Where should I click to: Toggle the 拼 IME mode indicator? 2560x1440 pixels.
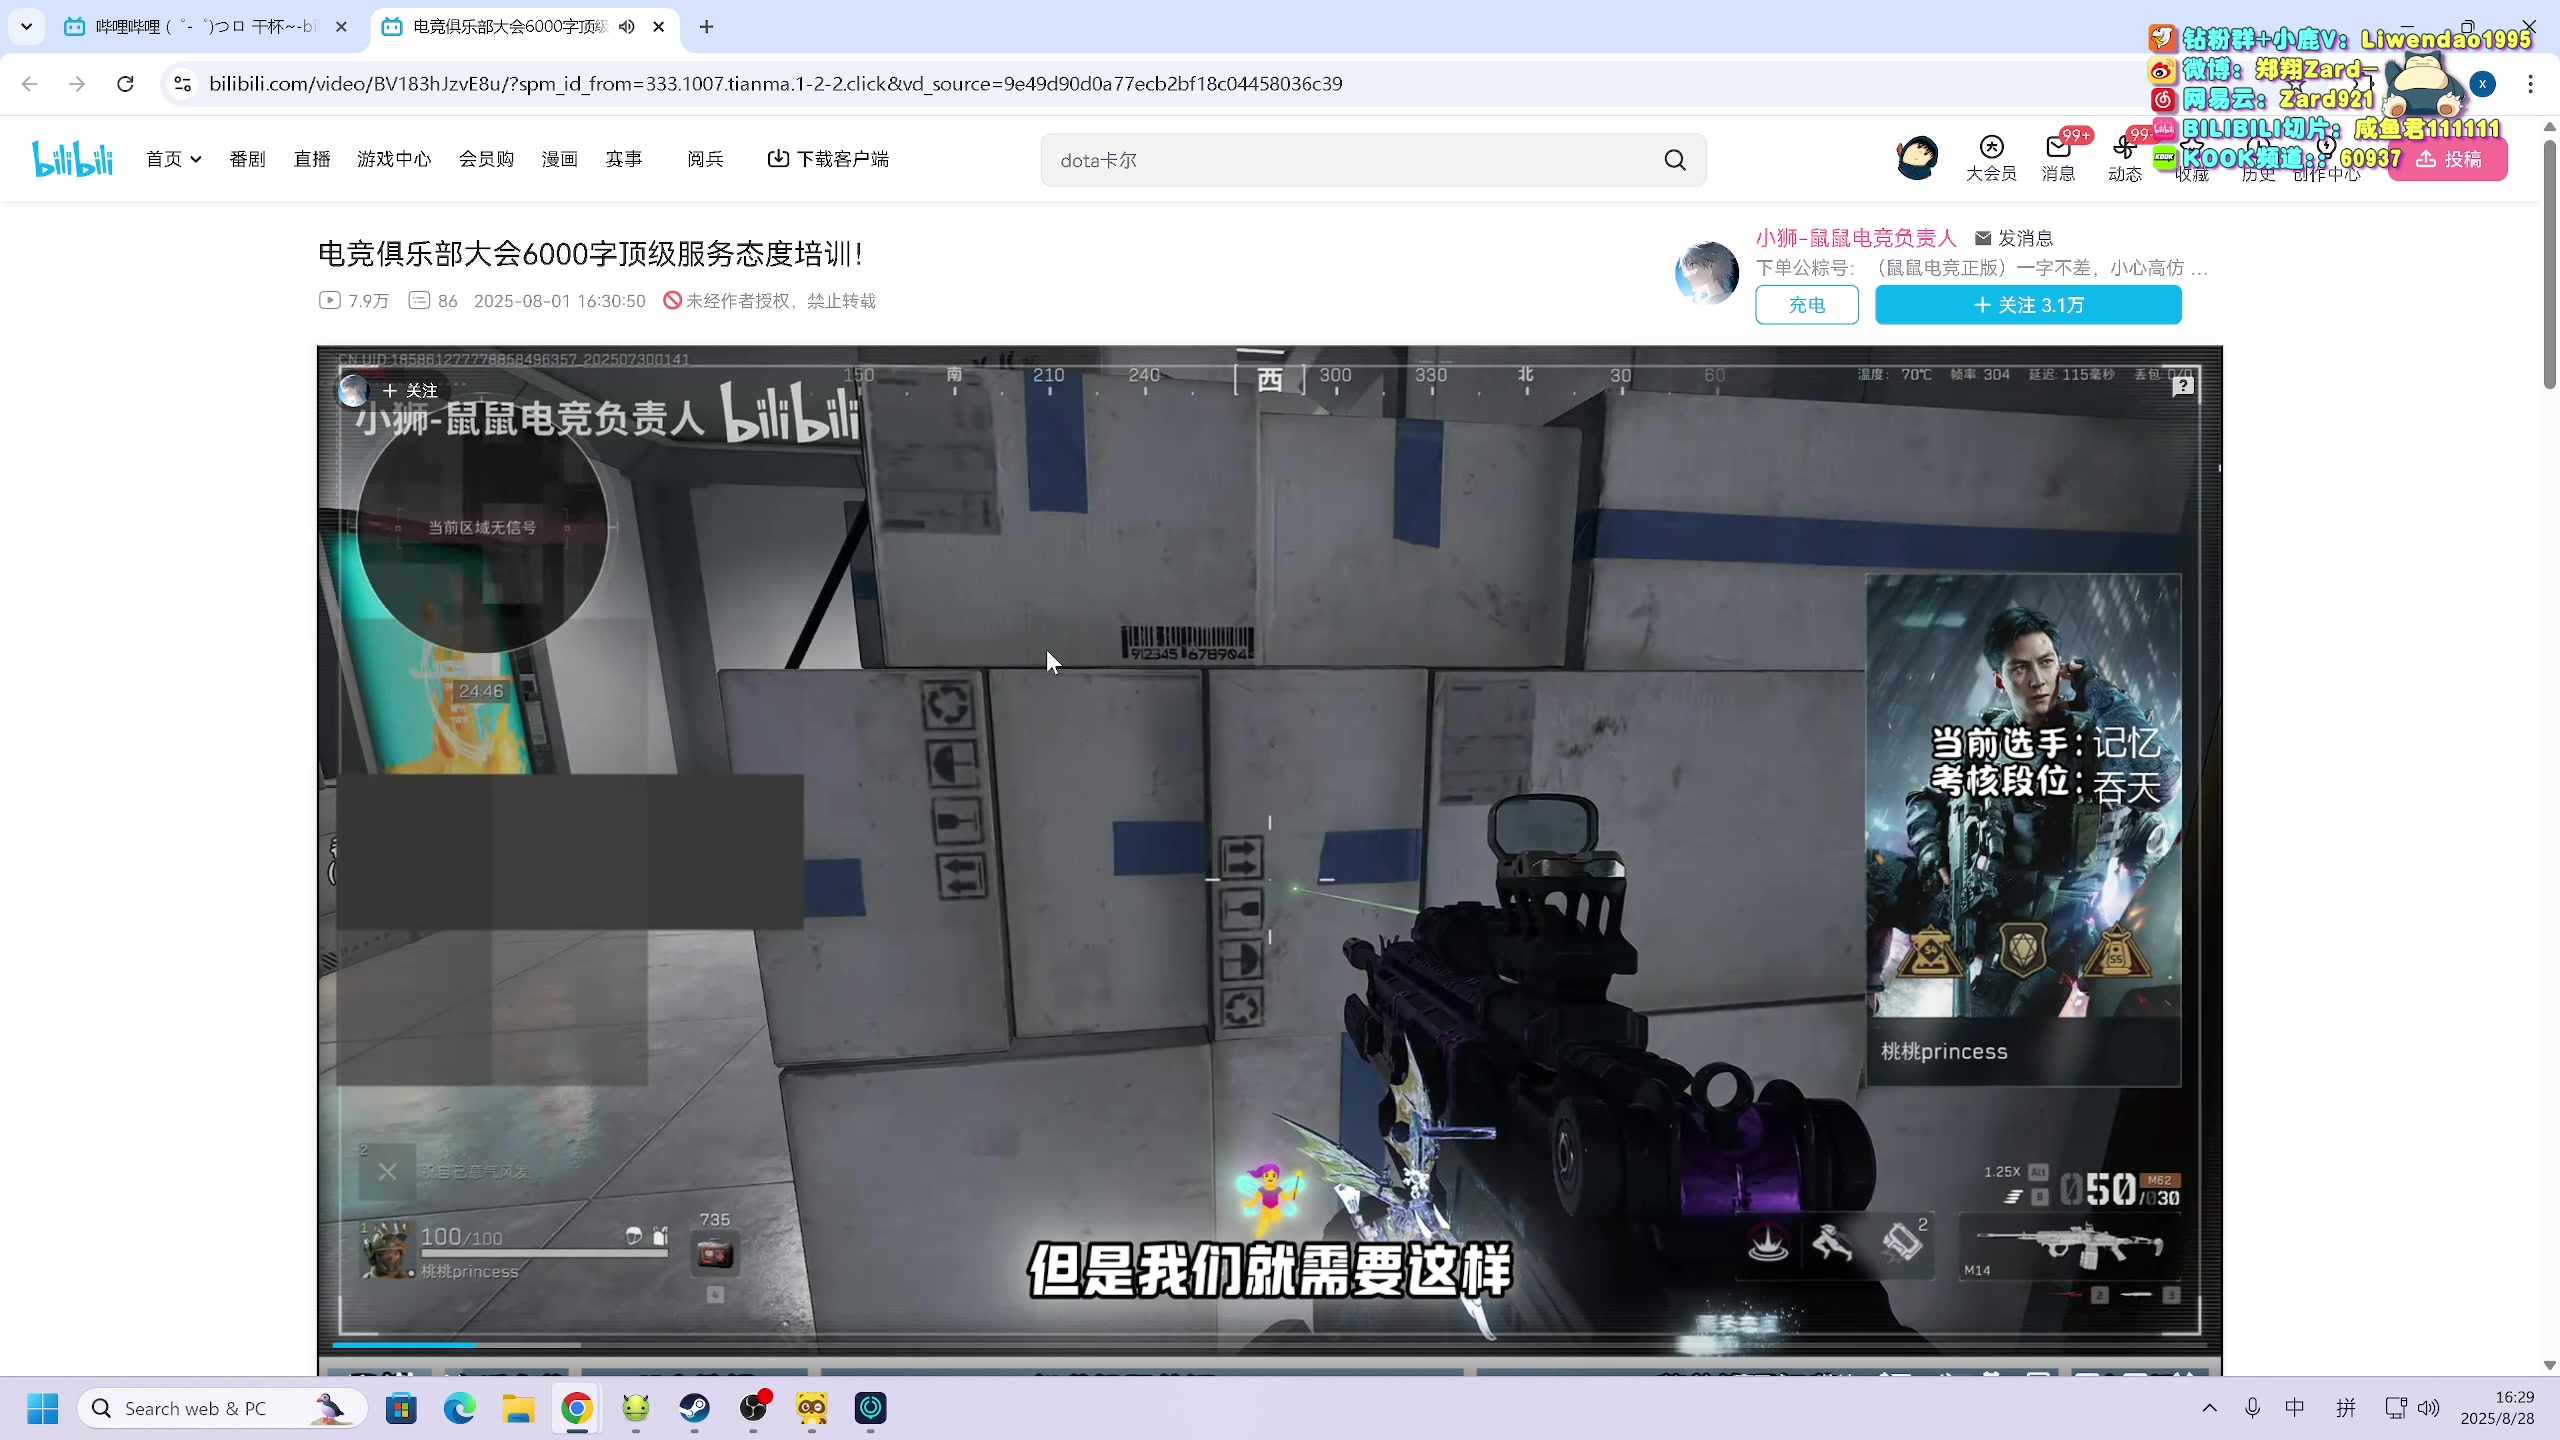tap(2346, 1409)
